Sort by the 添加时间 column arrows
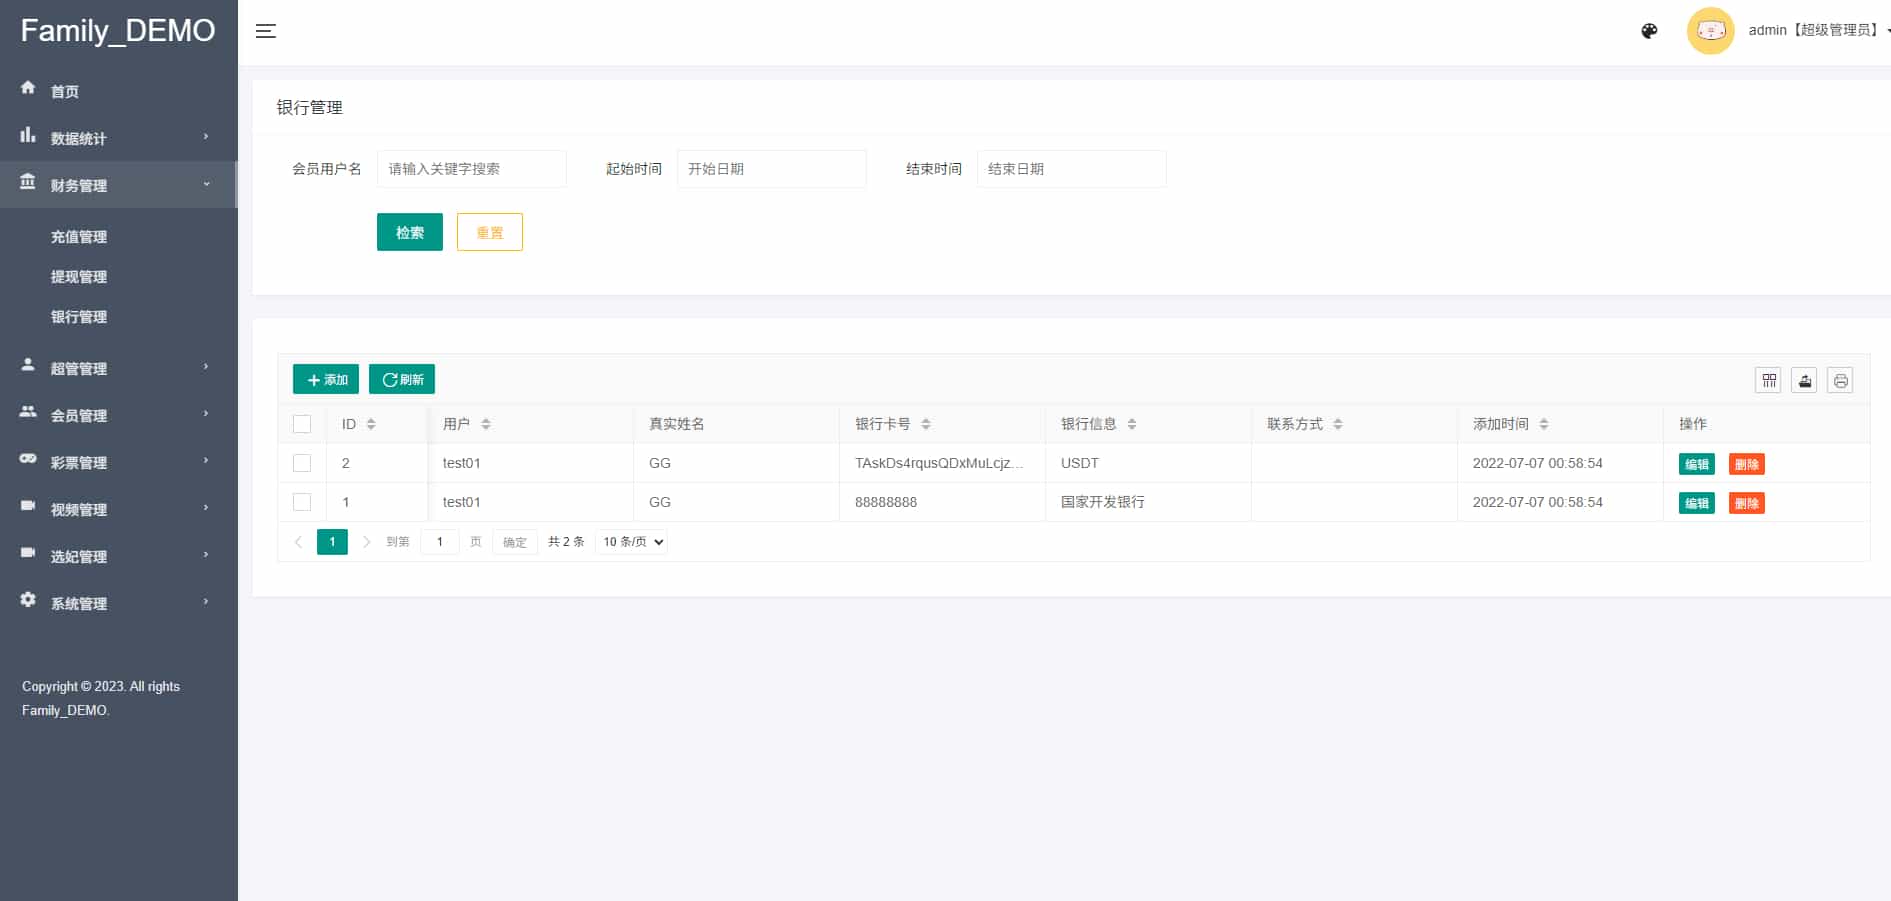 point(1544,424)
